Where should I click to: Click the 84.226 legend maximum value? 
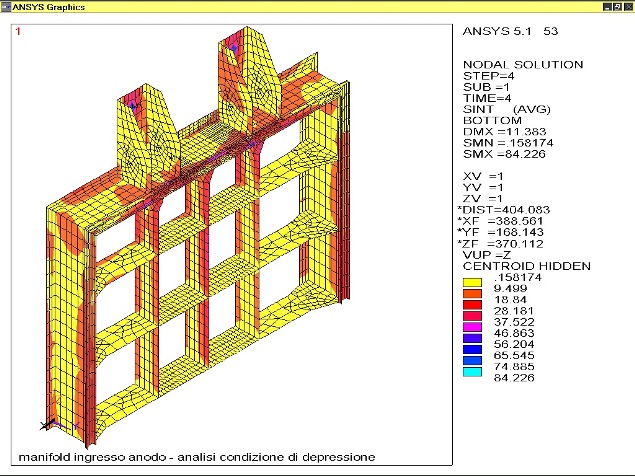pyautogui.click(x=514, y=378)
